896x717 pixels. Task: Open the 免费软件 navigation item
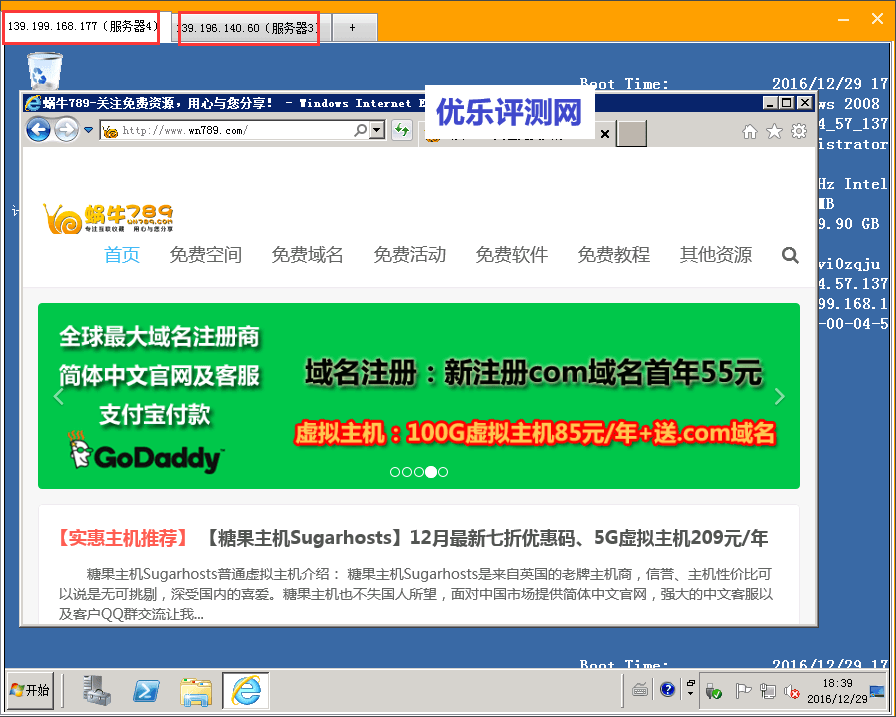(x=512, y=254)
